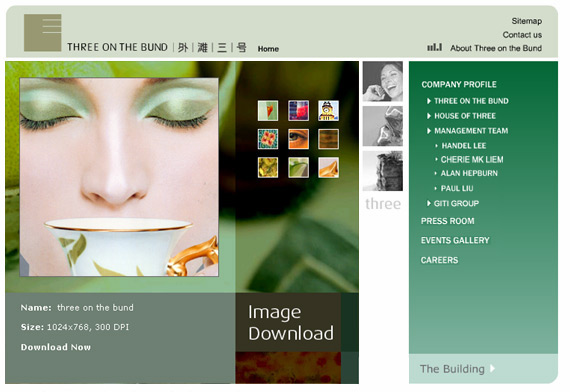Go to the Home page link

268,49
